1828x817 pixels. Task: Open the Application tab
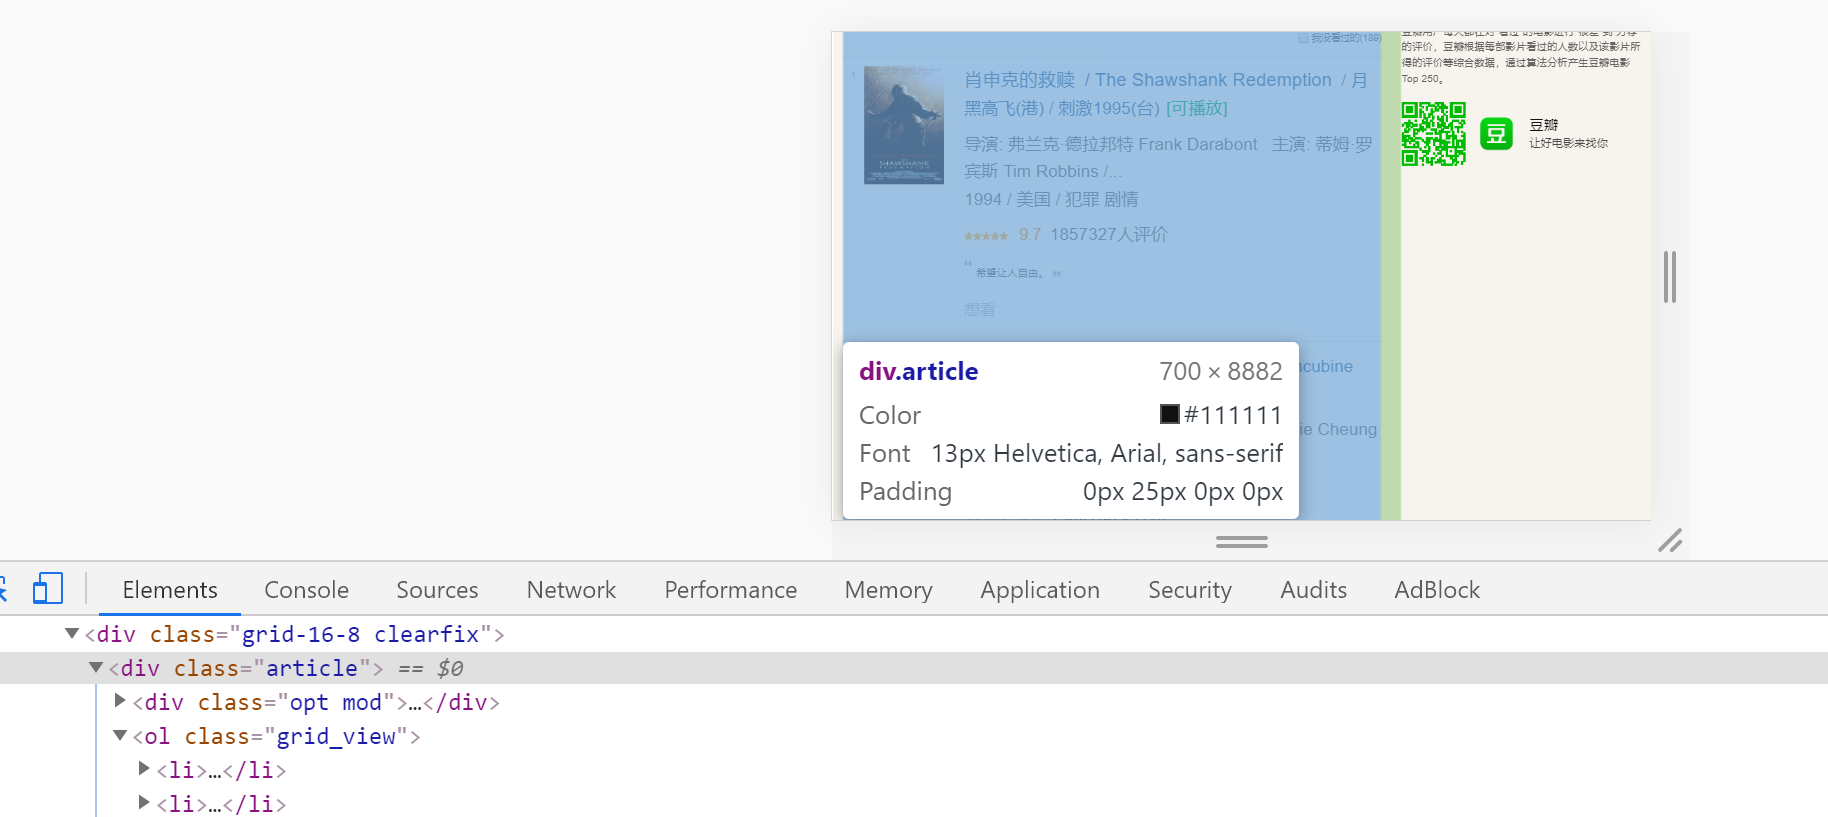1040,590
